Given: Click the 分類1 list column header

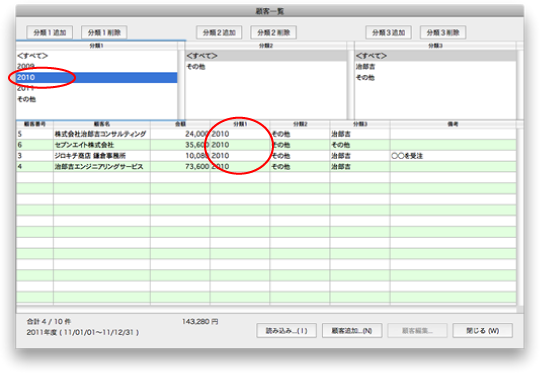Looking at the screenshot, I should [x=96, y=46].
